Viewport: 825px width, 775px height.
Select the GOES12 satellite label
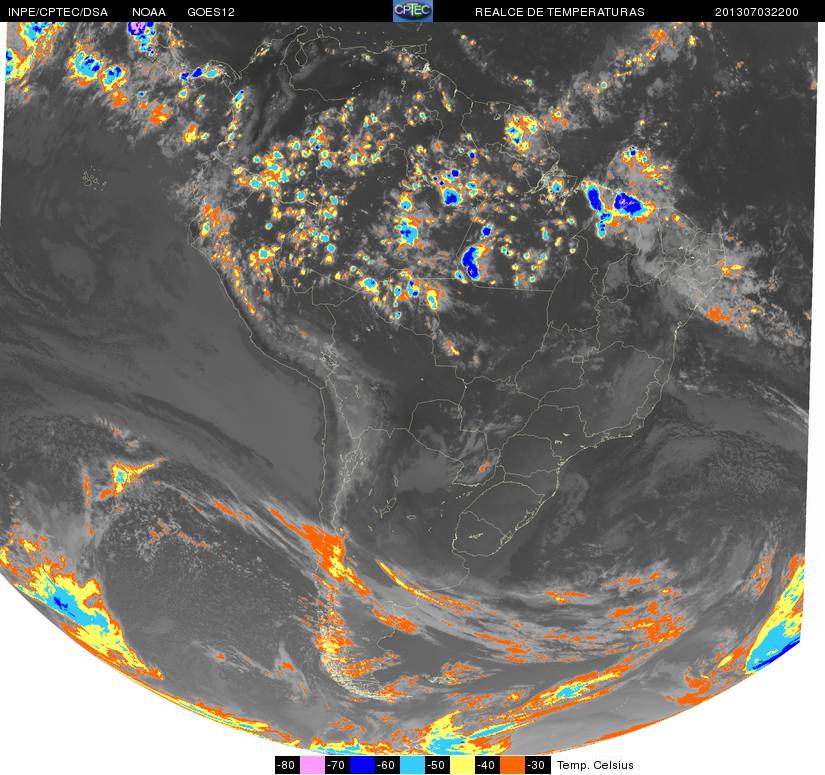click(211, 12)
